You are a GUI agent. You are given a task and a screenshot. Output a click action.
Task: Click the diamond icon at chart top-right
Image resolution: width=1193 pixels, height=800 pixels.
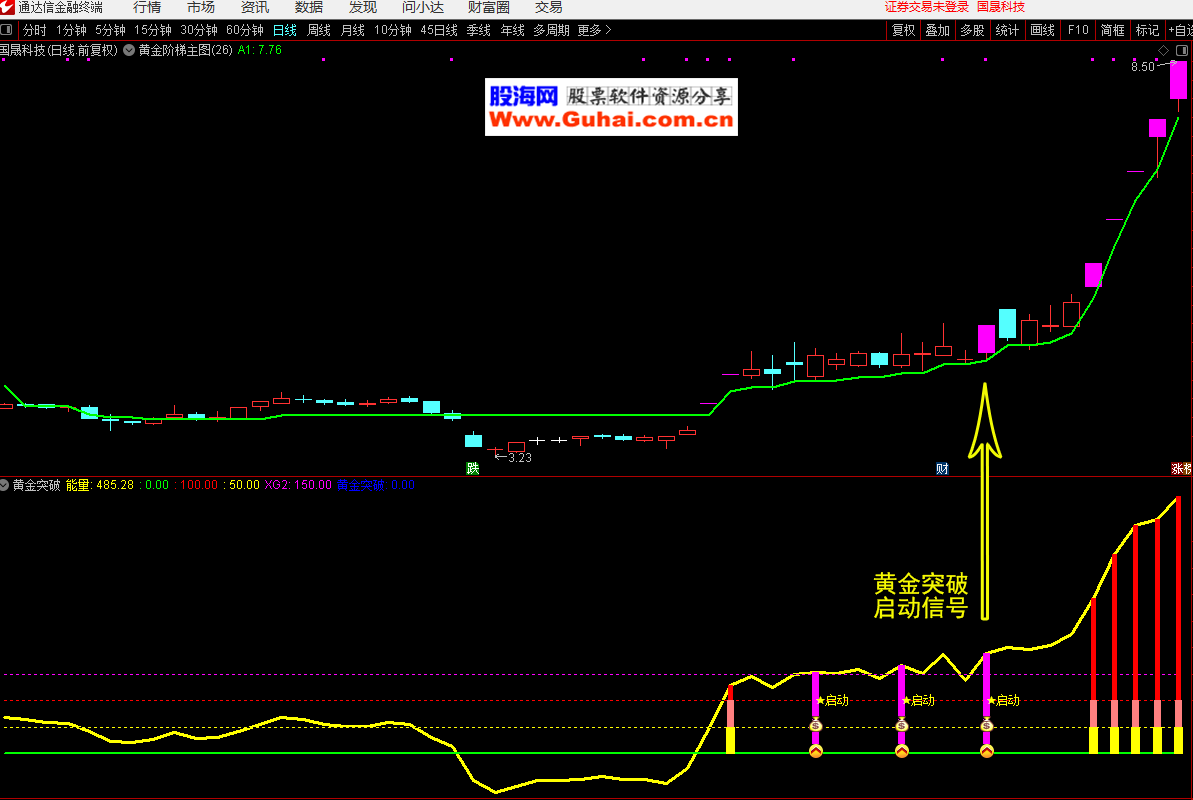(x=1163, y=49)
